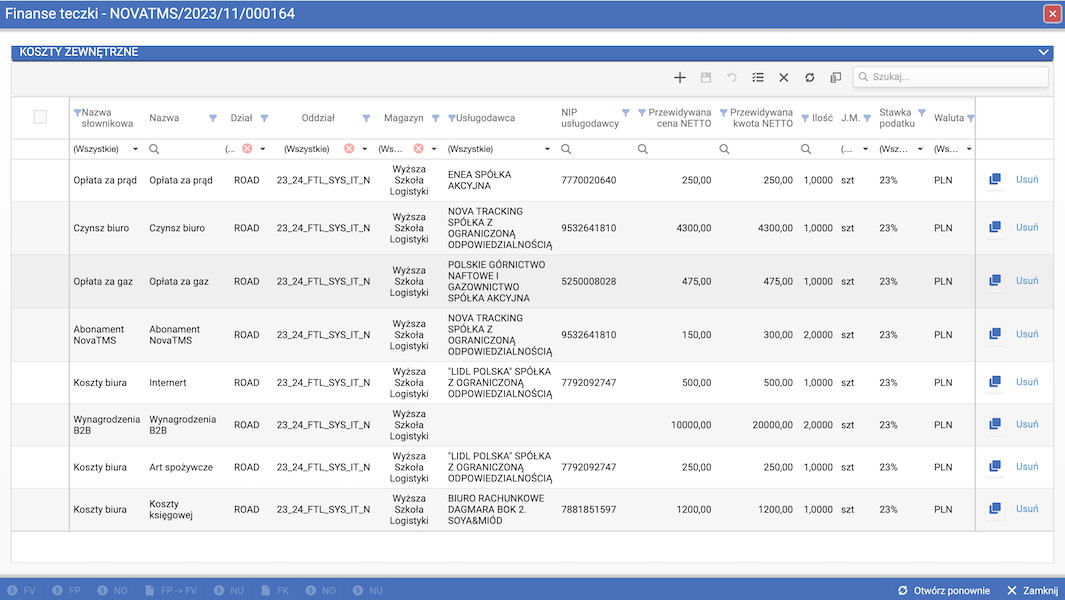This screenshot has width=1065, height=600.
Task: Toggle the select-all checkbox in header
Action: 40,117
